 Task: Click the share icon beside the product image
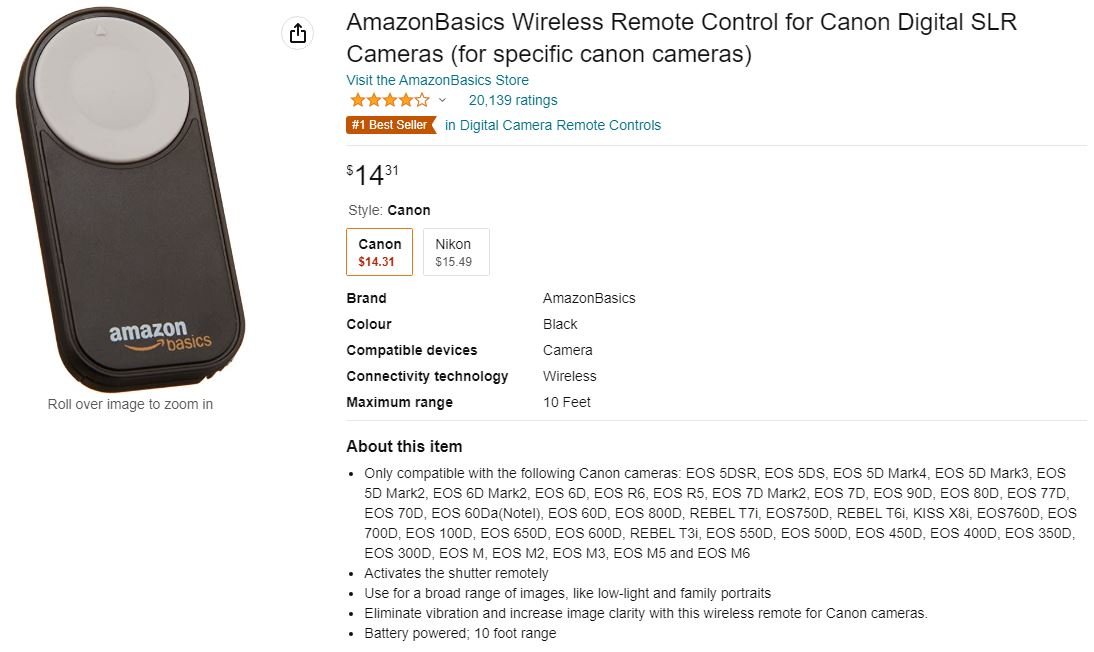[297, 34]
